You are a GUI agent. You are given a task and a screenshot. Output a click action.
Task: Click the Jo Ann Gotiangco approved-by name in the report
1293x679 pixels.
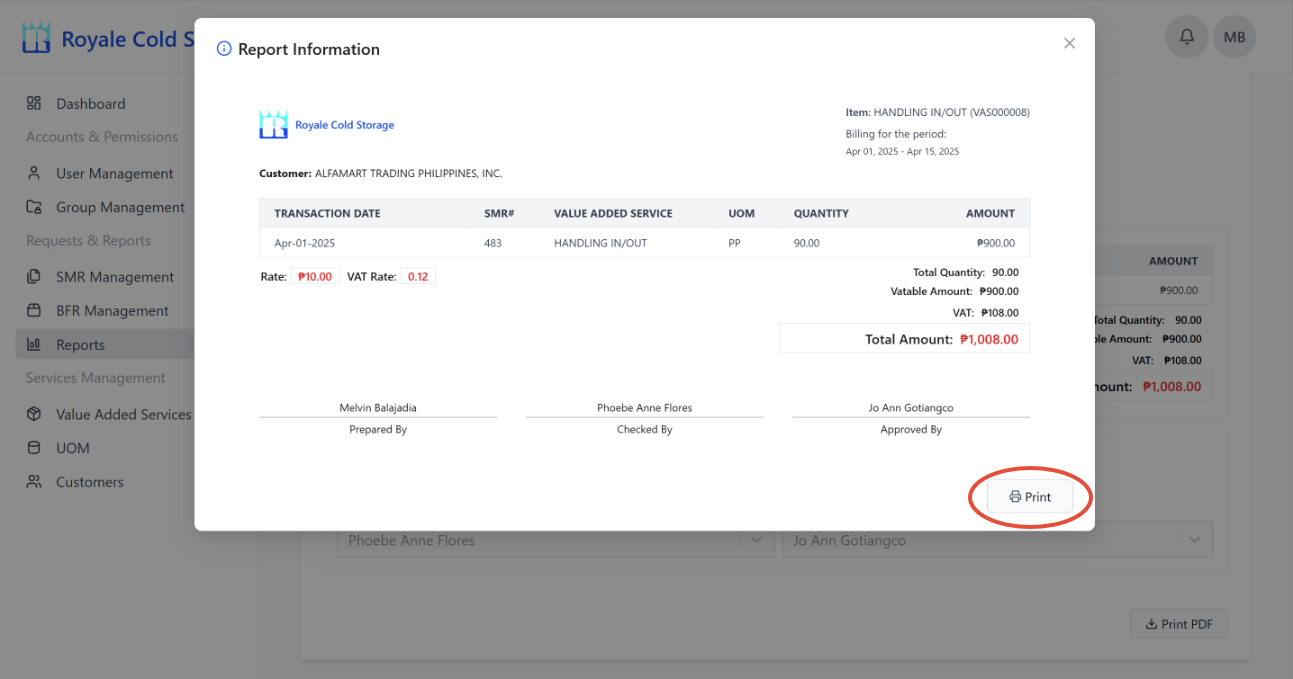point(911,408)
